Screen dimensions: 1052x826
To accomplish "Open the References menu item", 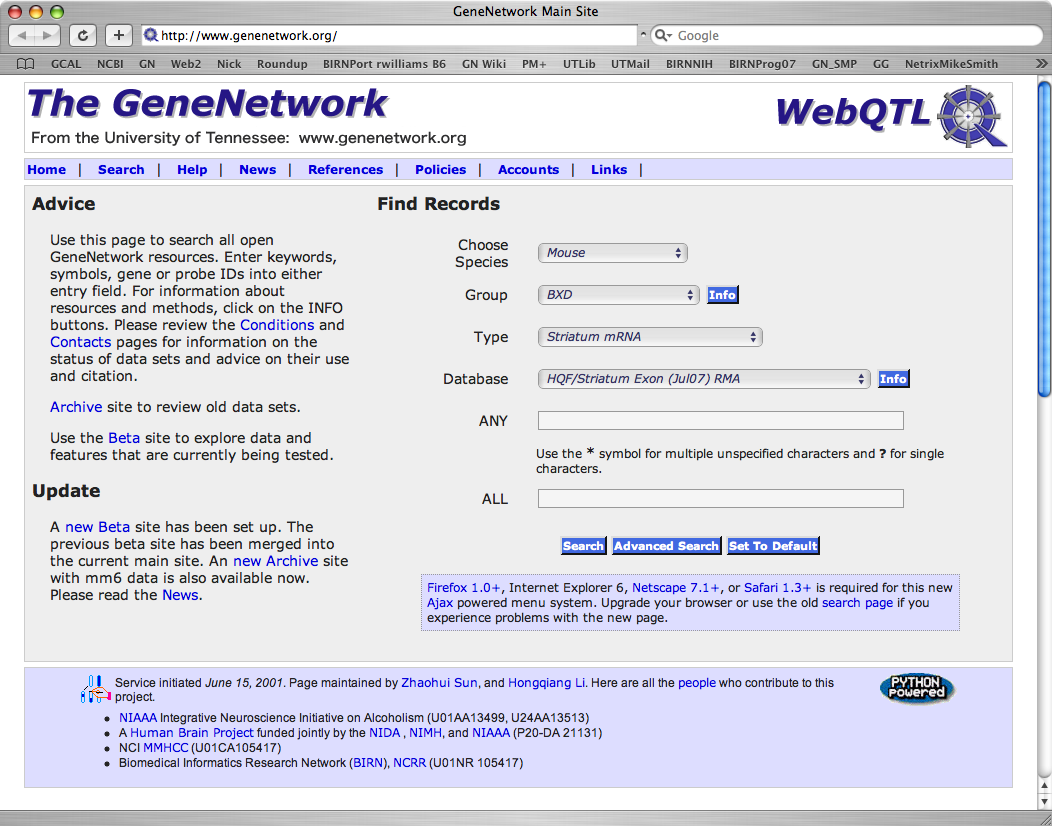I will 345,170.
